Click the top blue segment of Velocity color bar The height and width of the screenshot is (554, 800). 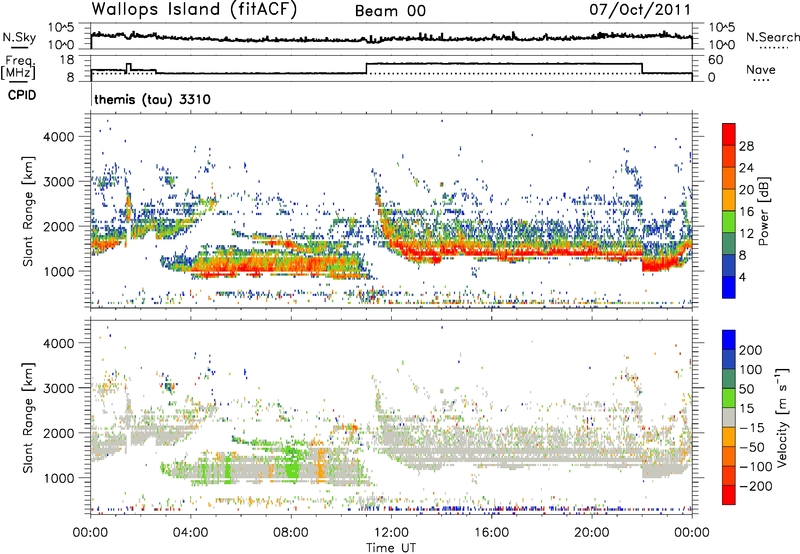(729, 340)
